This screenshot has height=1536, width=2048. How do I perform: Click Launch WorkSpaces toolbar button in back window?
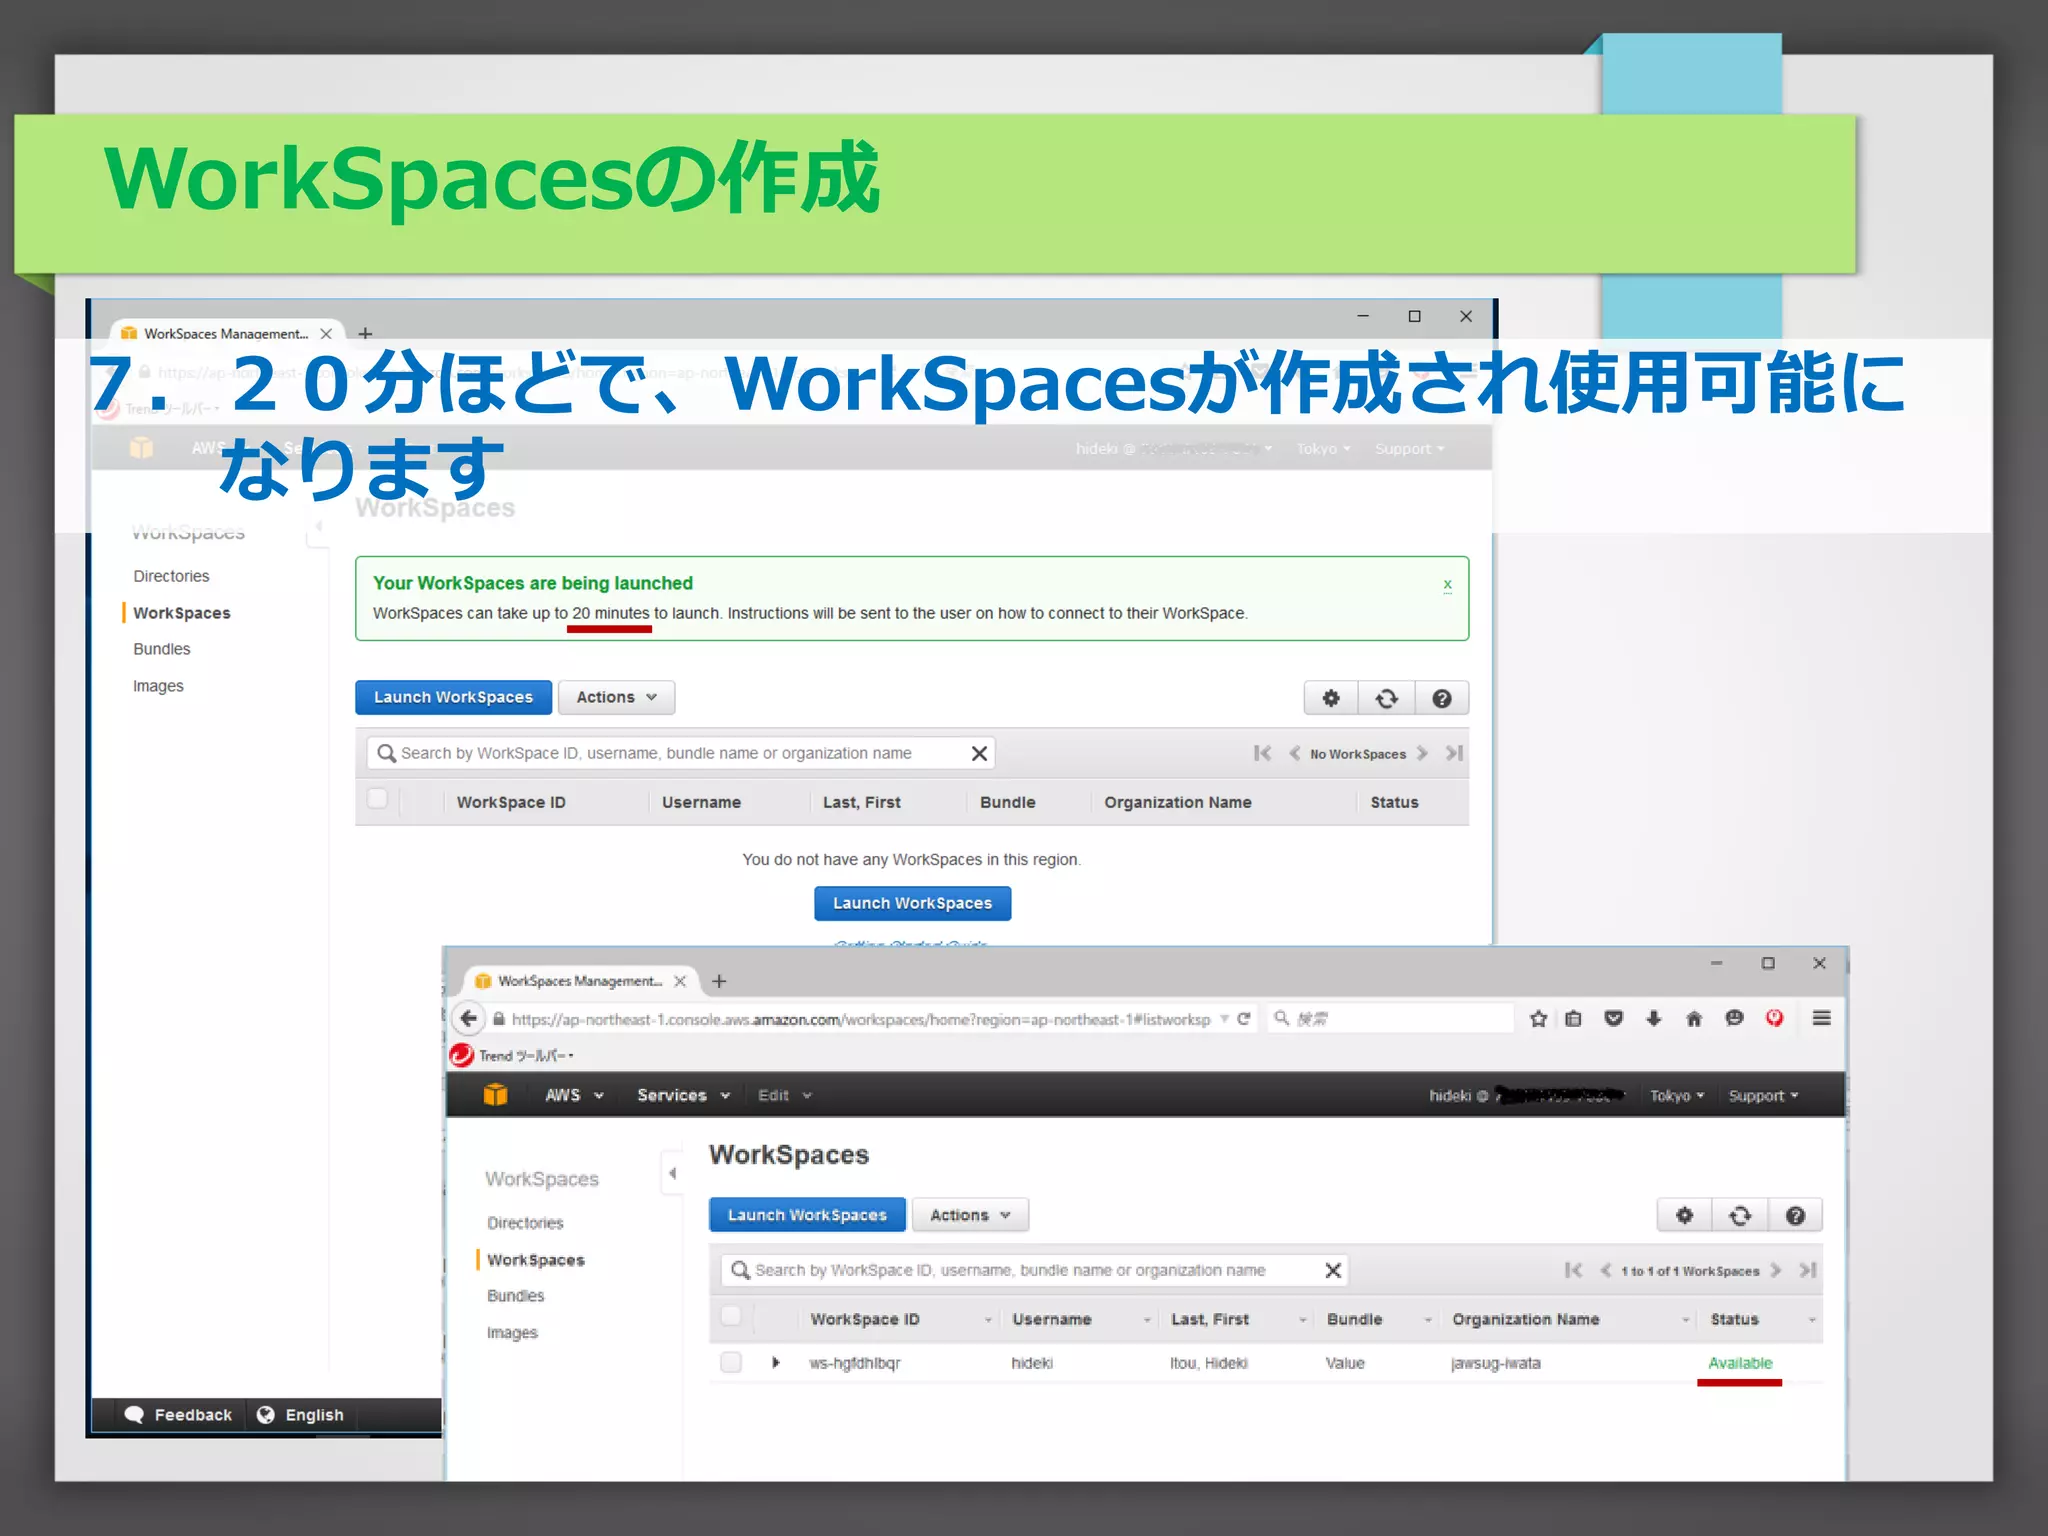(453, 697)
